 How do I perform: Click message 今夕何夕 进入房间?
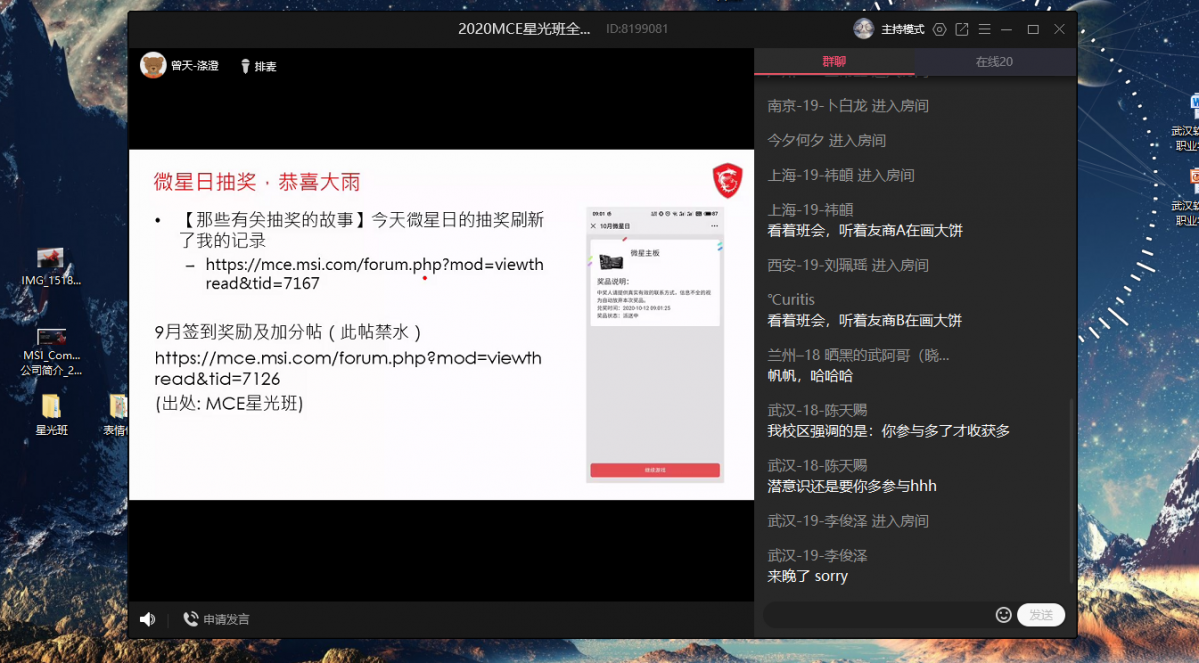point(827,140)
